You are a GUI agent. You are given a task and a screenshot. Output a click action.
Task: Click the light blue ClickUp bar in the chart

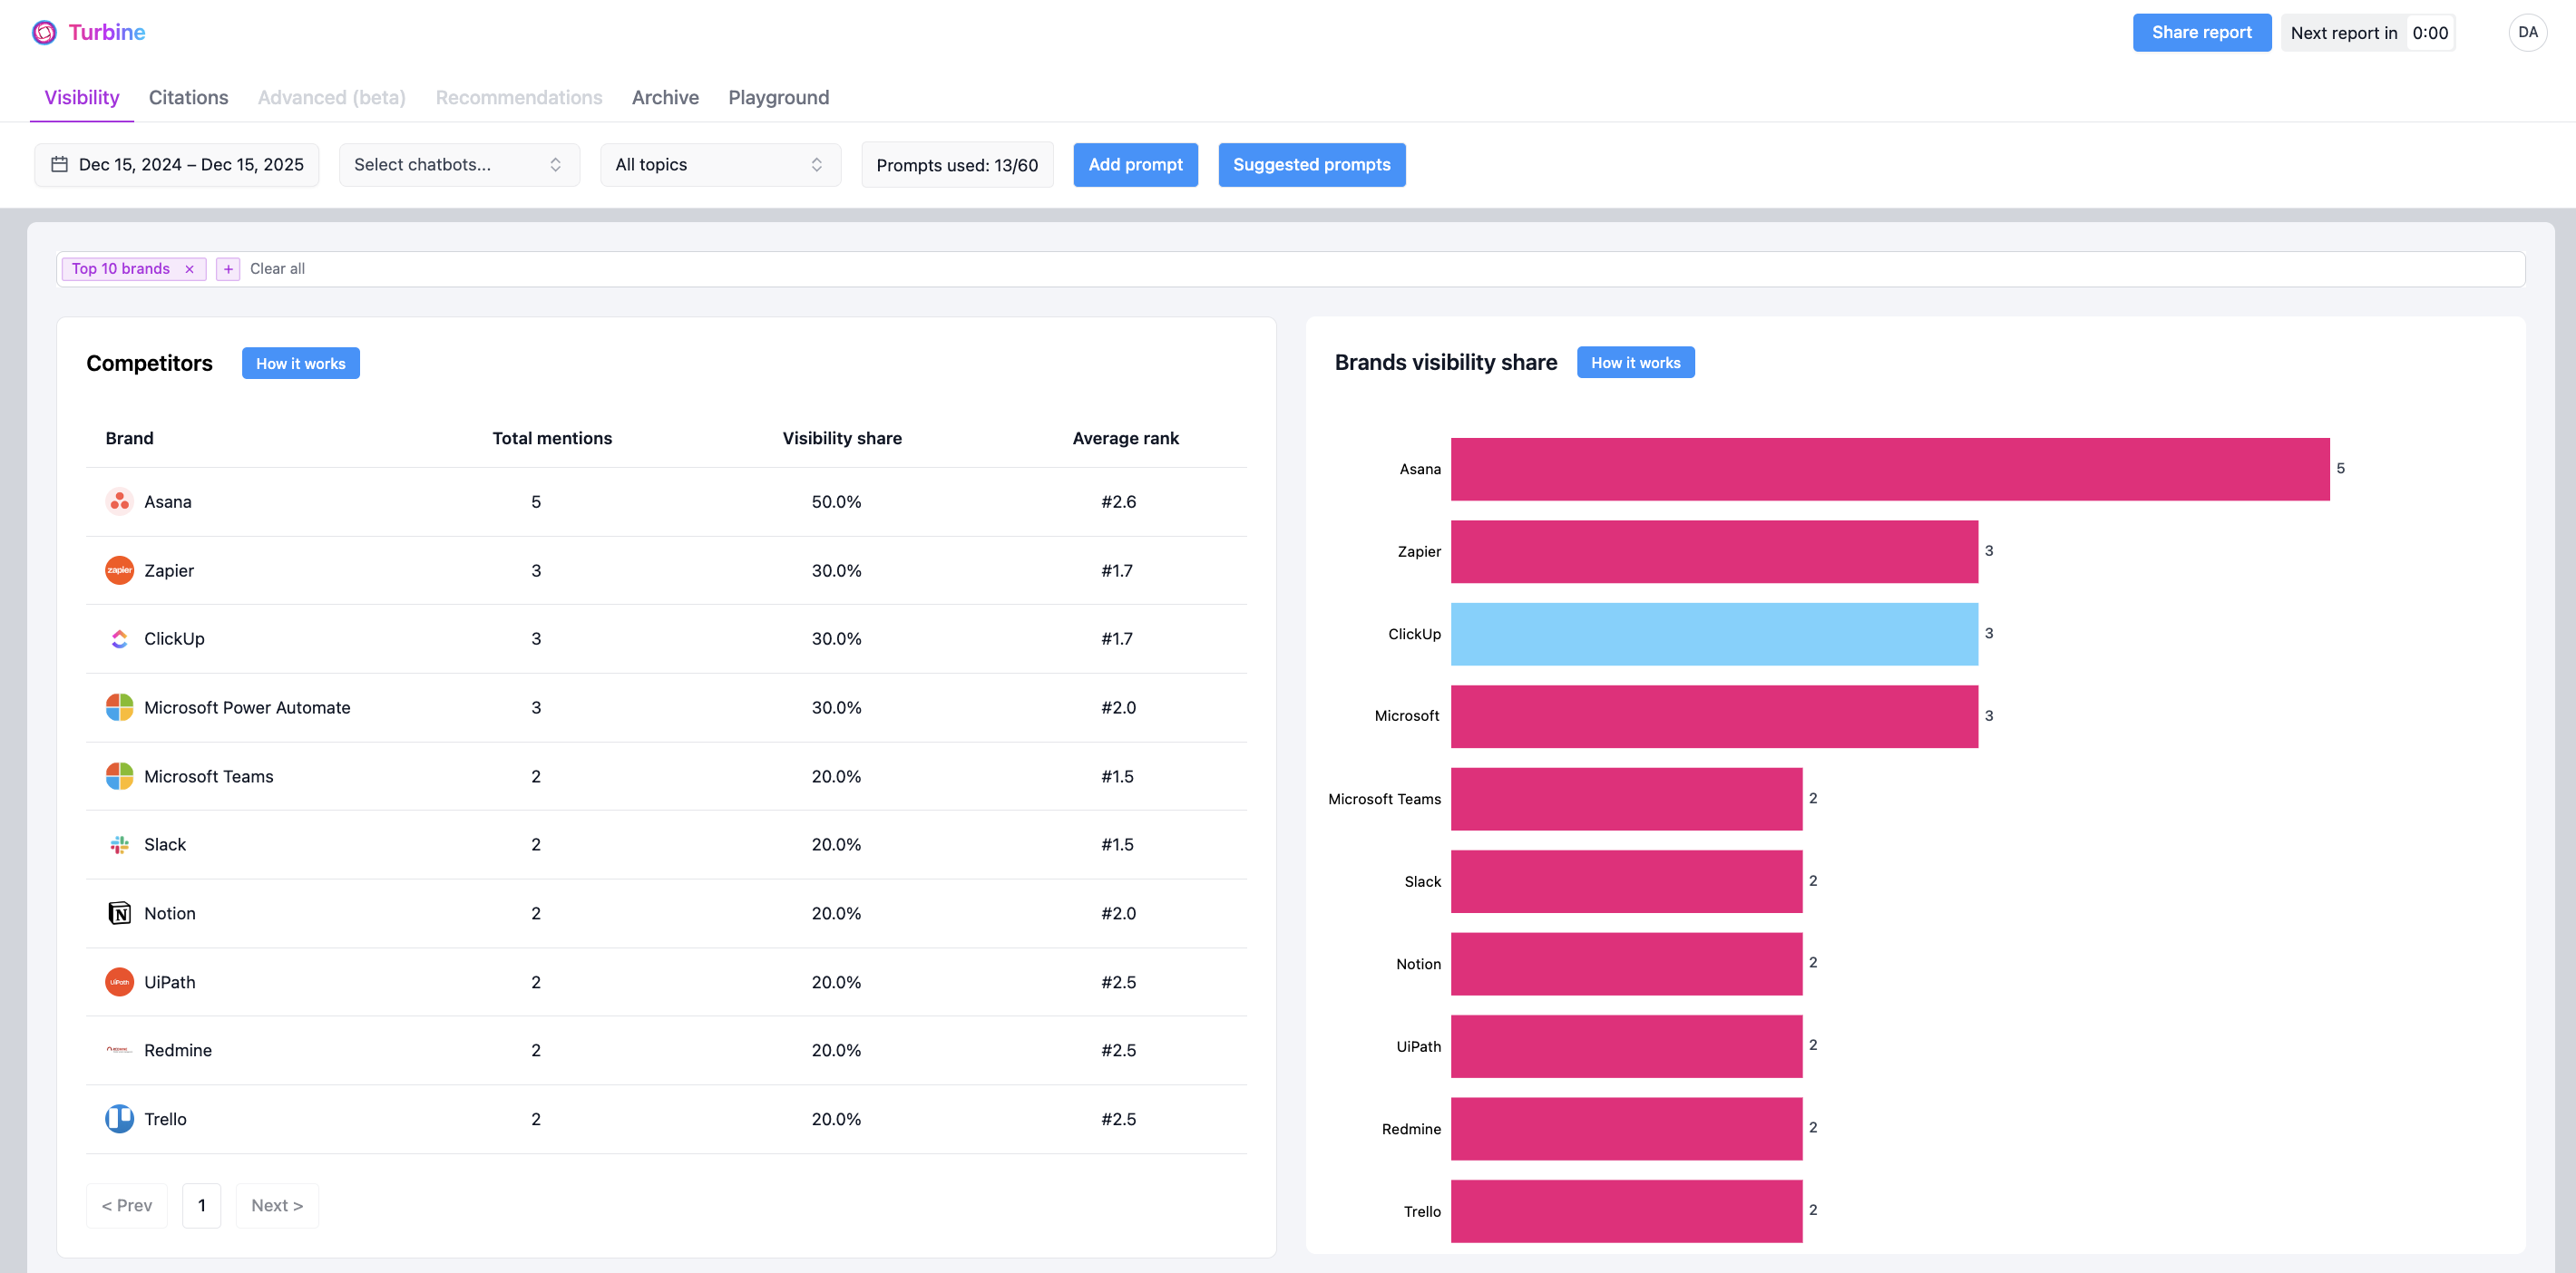(1713, 634)
